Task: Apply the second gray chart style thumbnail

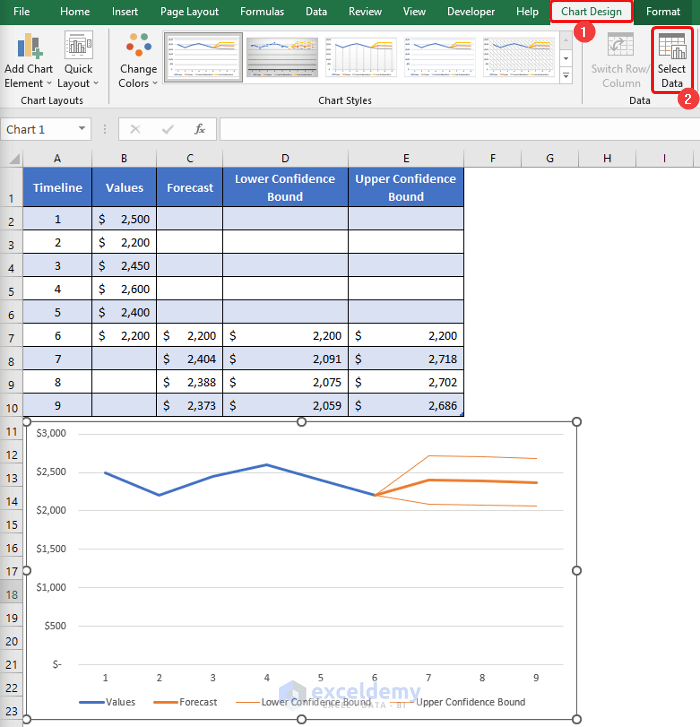Action: 282,59
